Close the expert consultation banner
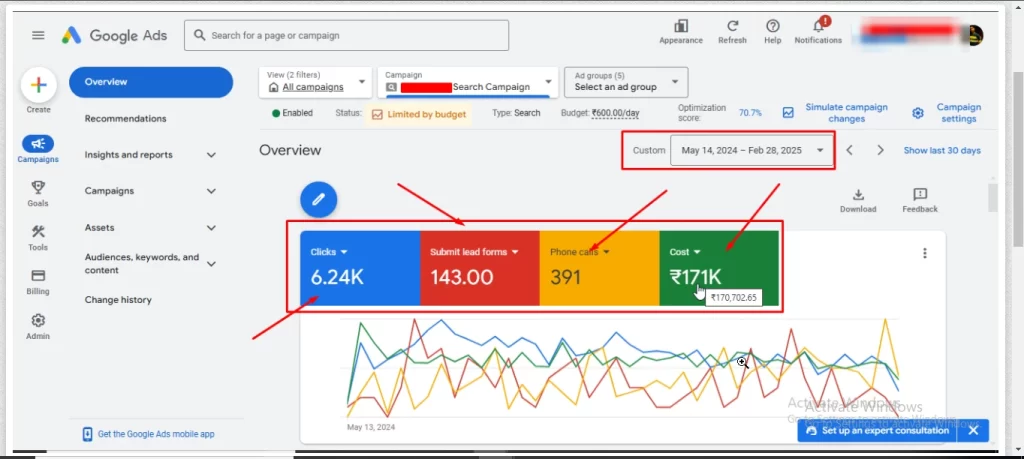Screen dimensions: 1024x459 (x=973, y=431)
